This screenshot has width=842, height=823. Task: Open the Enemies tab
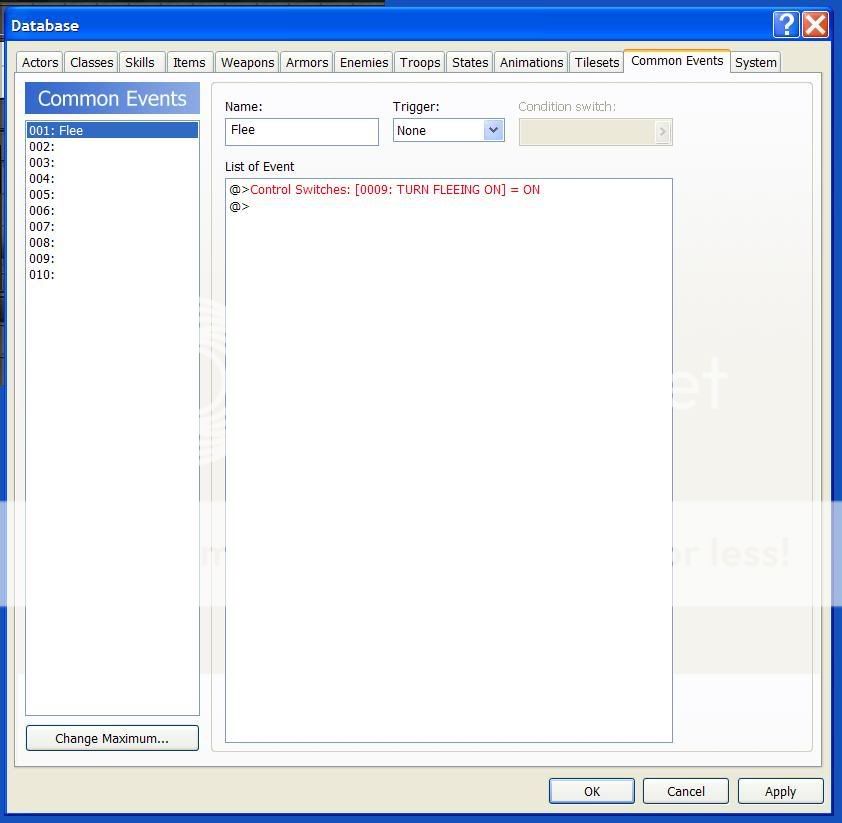[364, 62]
